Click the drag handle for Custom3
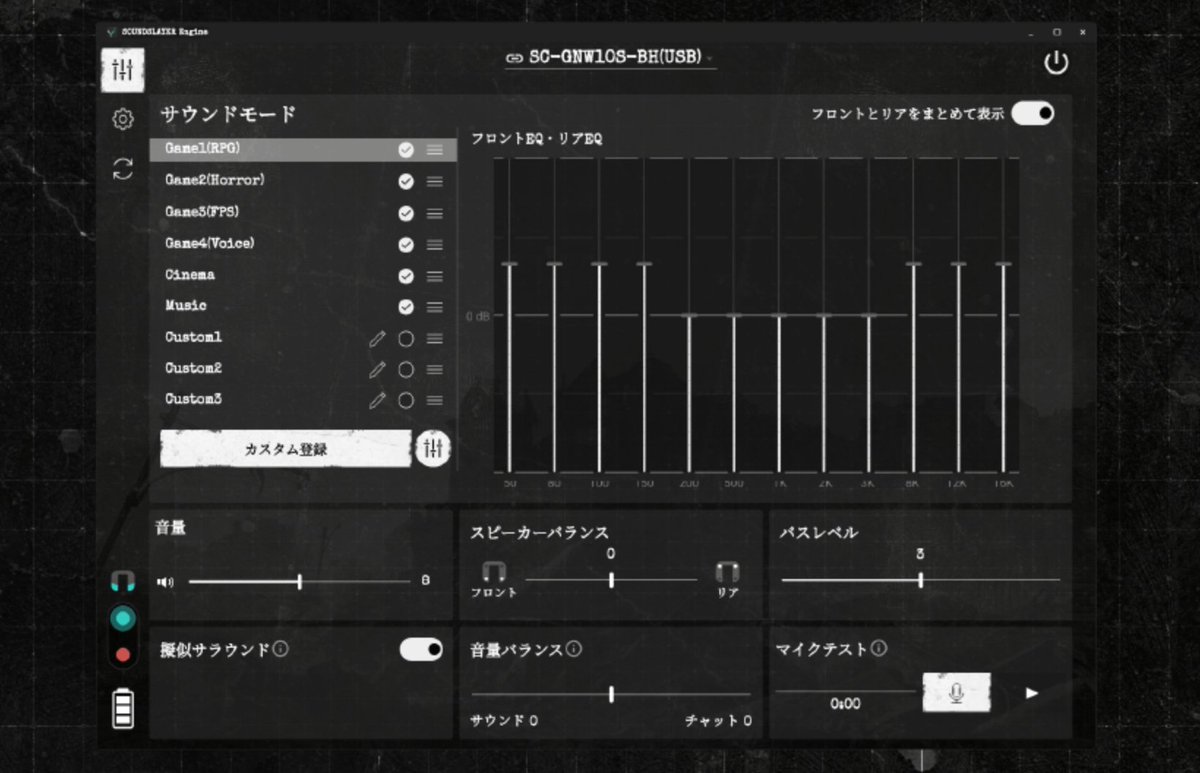Image resolution: width=1200 pixels, height=773 pixels. (434, 401)
